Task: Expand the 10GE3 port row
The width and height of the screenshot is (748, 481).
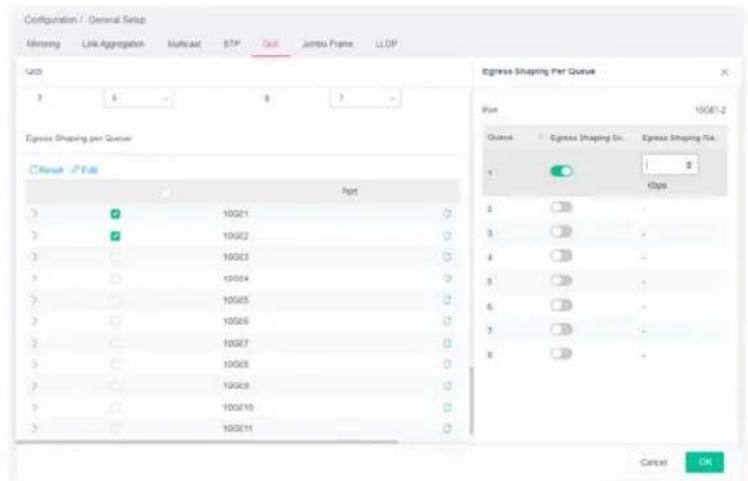Action: (x=34, y=257)
